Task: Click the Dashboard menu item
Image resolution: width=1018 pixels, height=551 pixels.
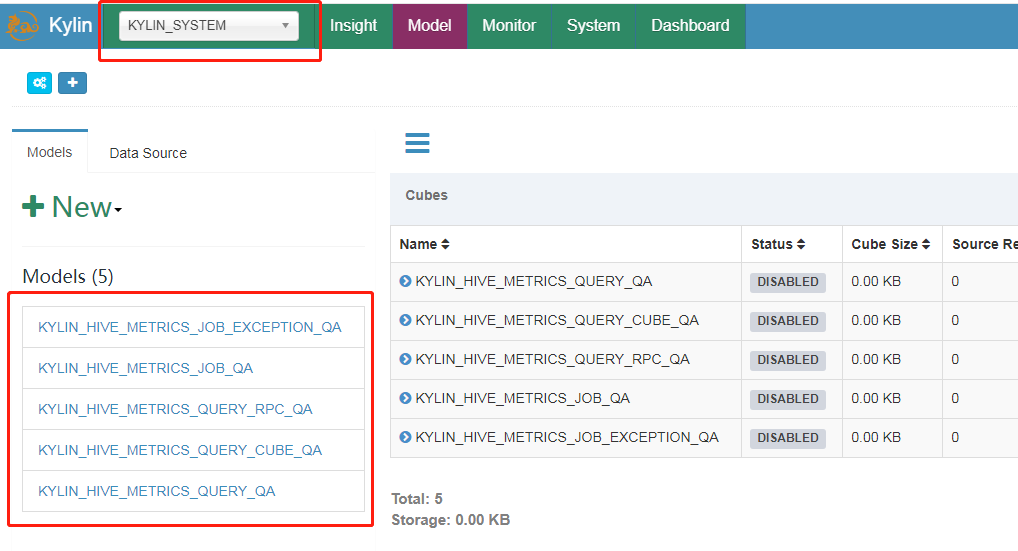Action: [x=690, y=26]
